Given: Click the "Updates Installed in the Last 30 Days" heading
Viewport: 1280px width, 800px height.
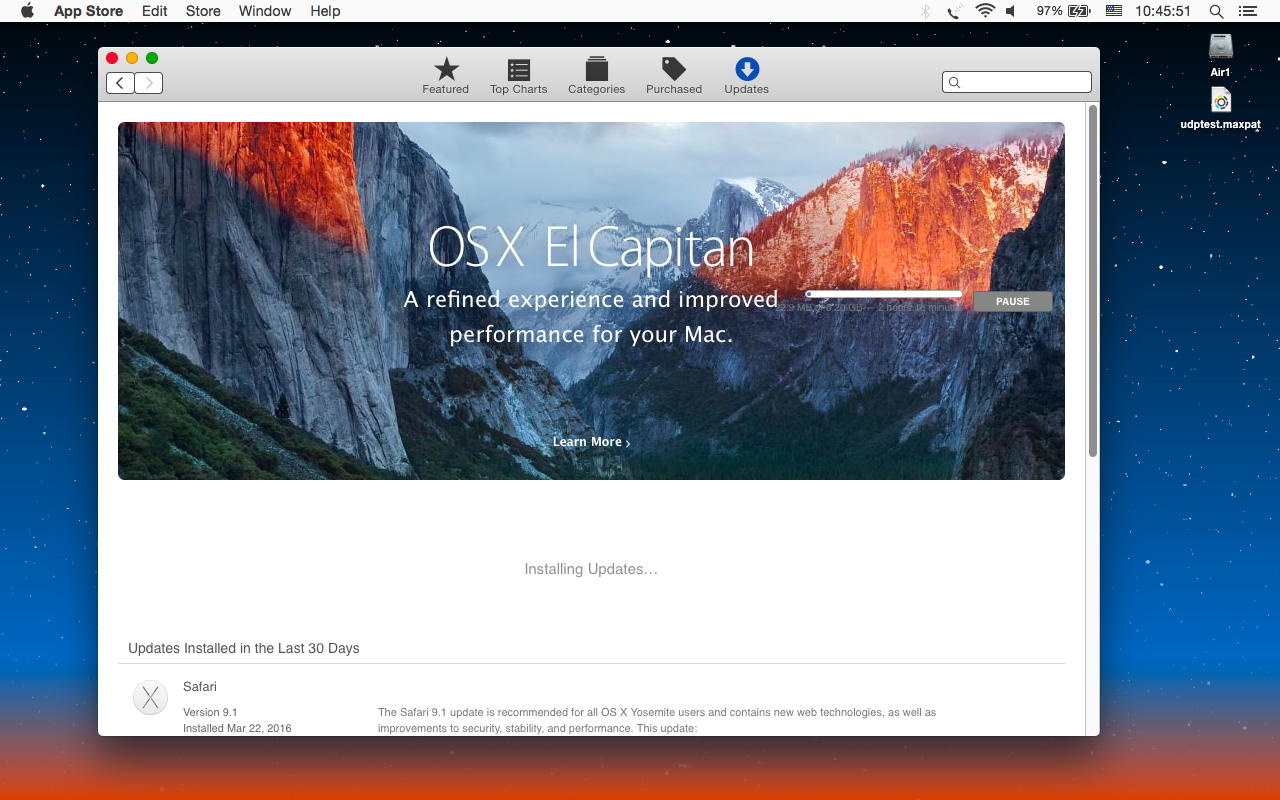Looking at the screenshot, I should pos(244,648).
